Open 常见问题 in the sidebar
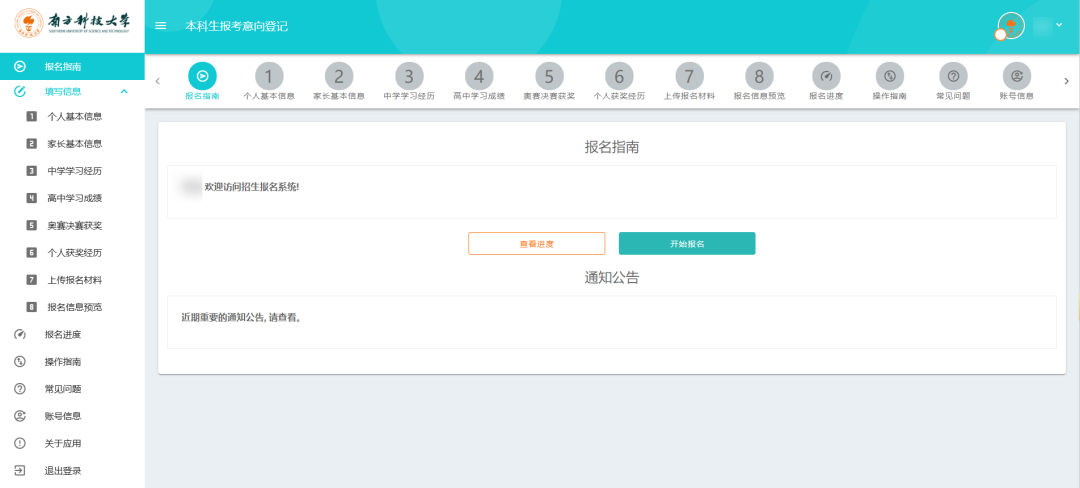 pyautogui.click(x=63, y=389)
